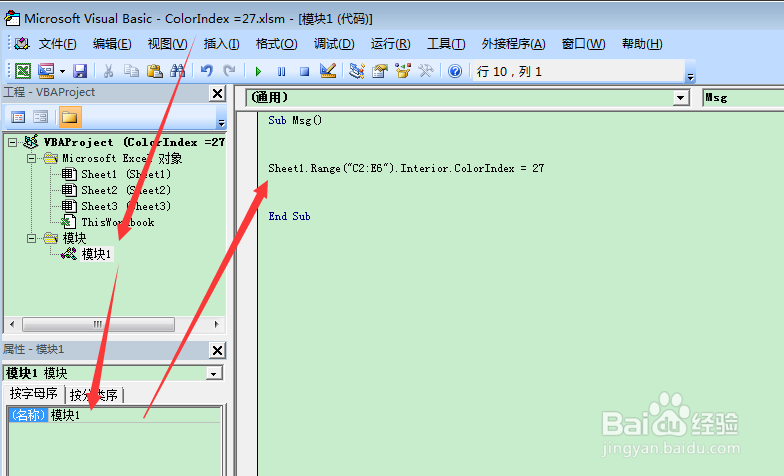The width and height of the screenshot is (784, 476).
Task: Open the 调试(D) menu
Action: 334,44
